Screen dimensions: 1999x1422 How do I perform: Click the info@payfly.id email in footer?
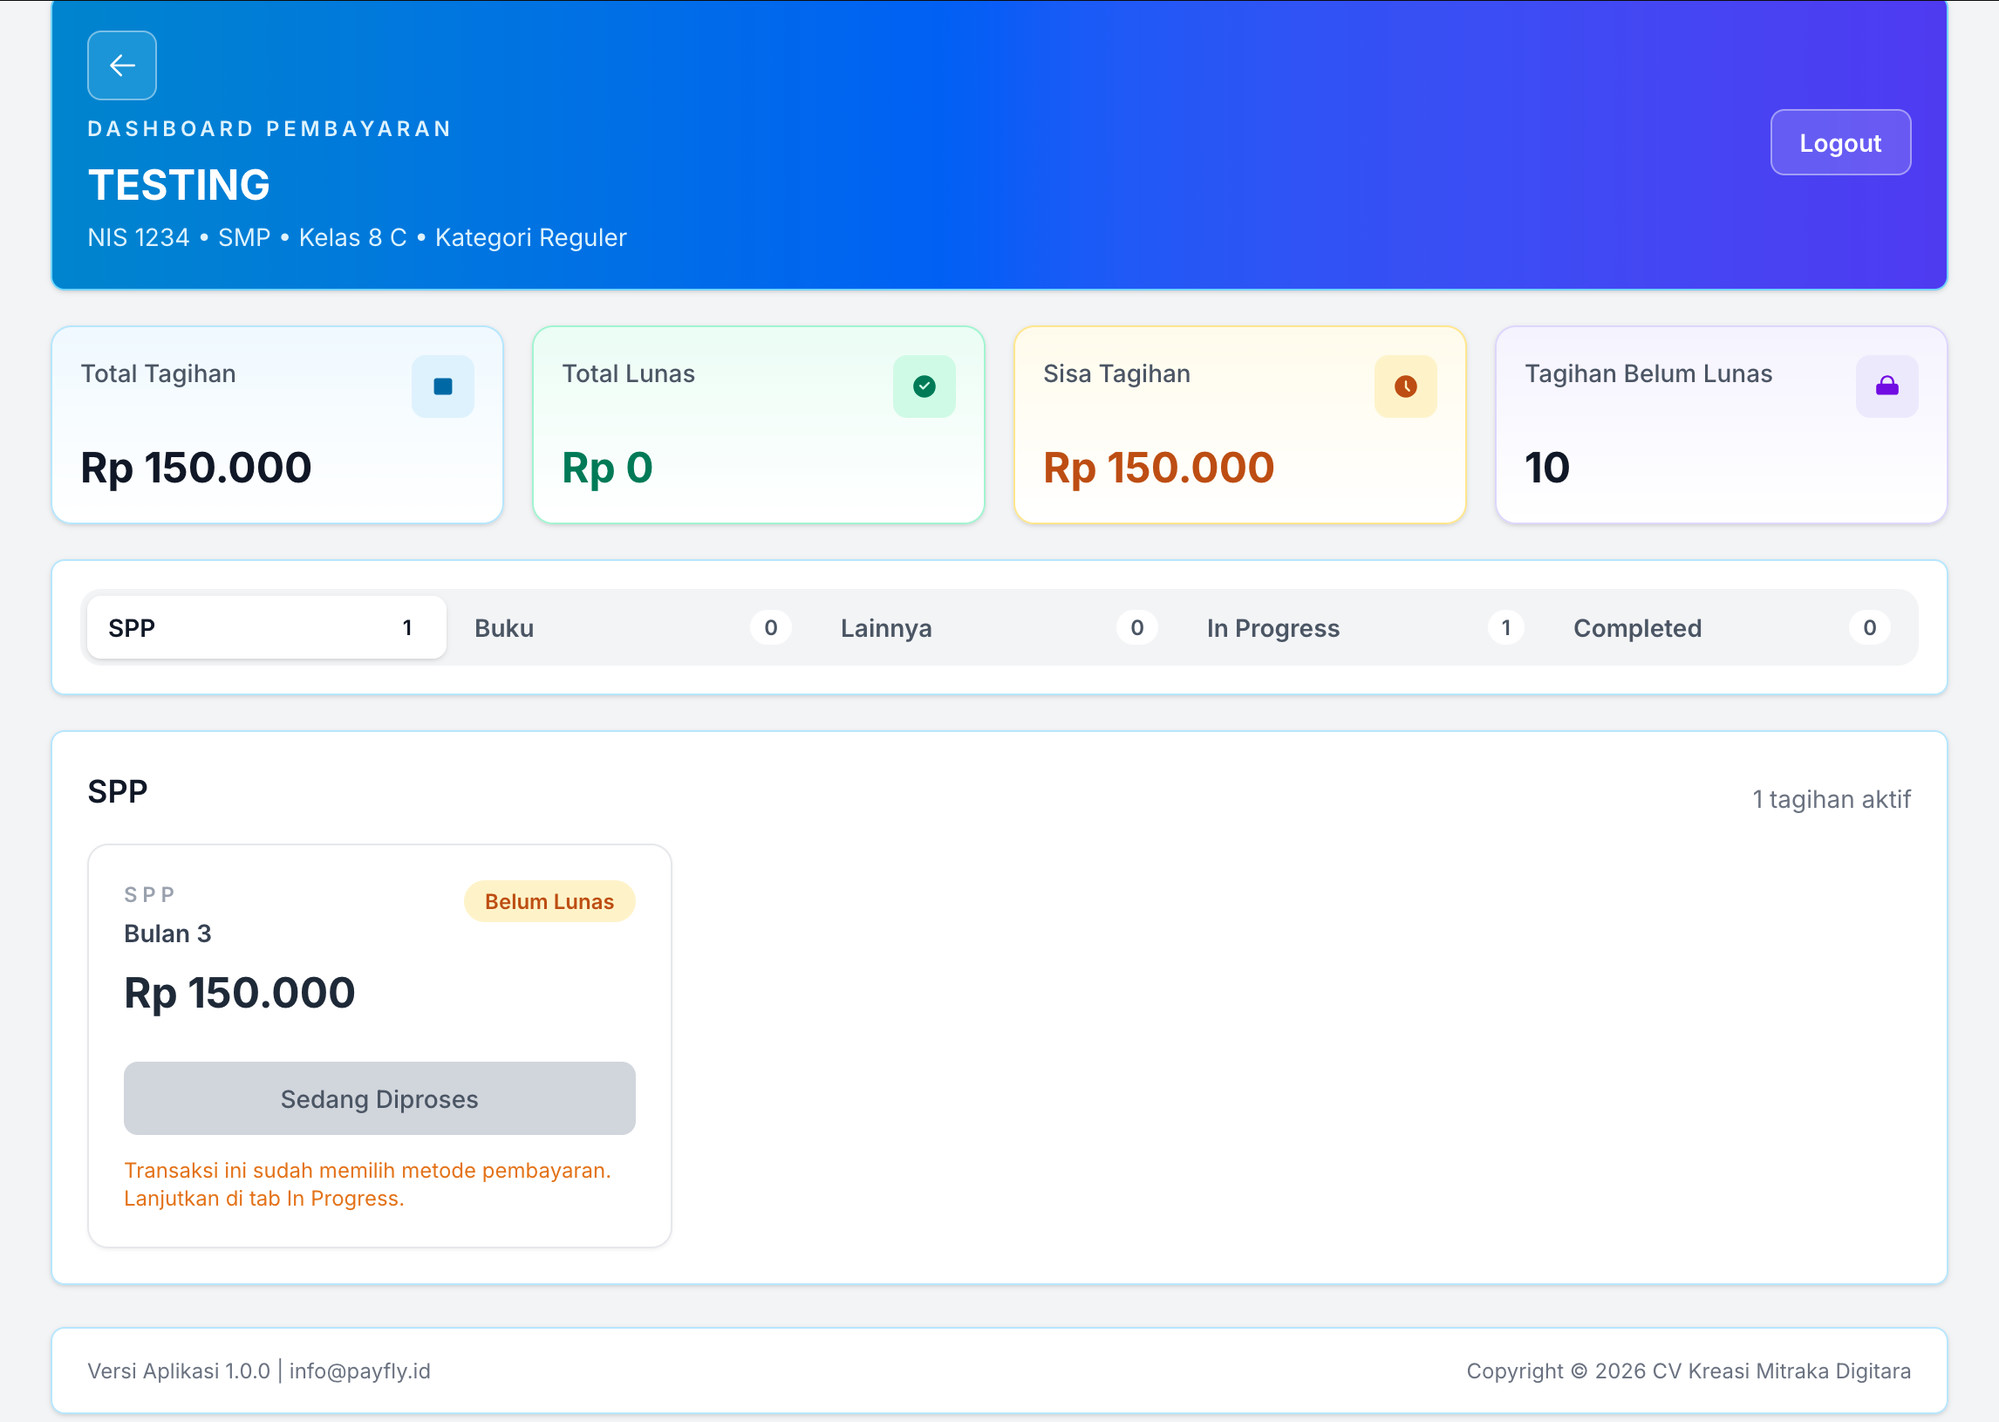coord(360,1371)
